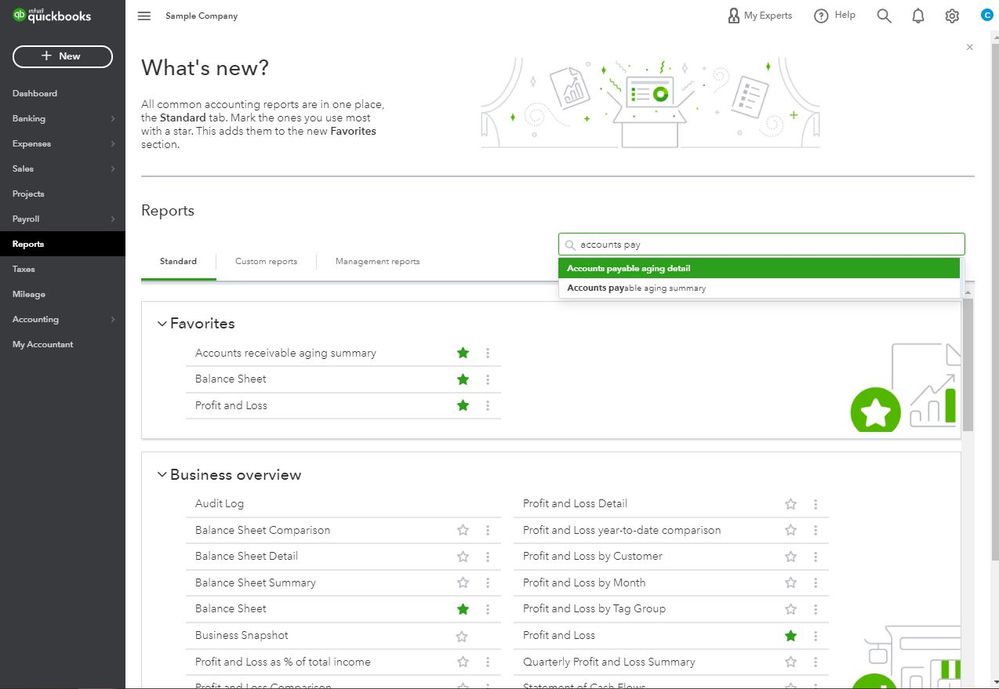Star the Balance Sheet Detail report
This screenshot has width=999, height=689.
[463, 556]
